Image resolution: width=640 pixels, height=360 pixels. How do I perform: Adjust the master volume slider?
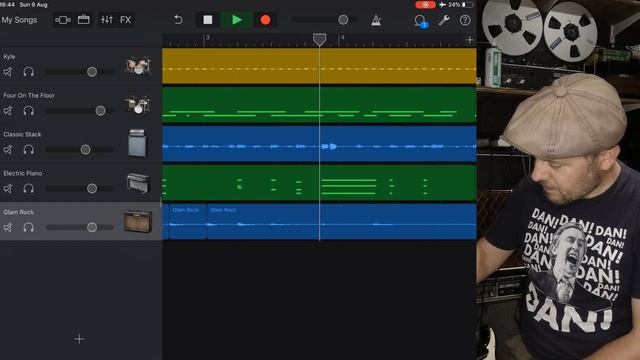tap(325, 20)
